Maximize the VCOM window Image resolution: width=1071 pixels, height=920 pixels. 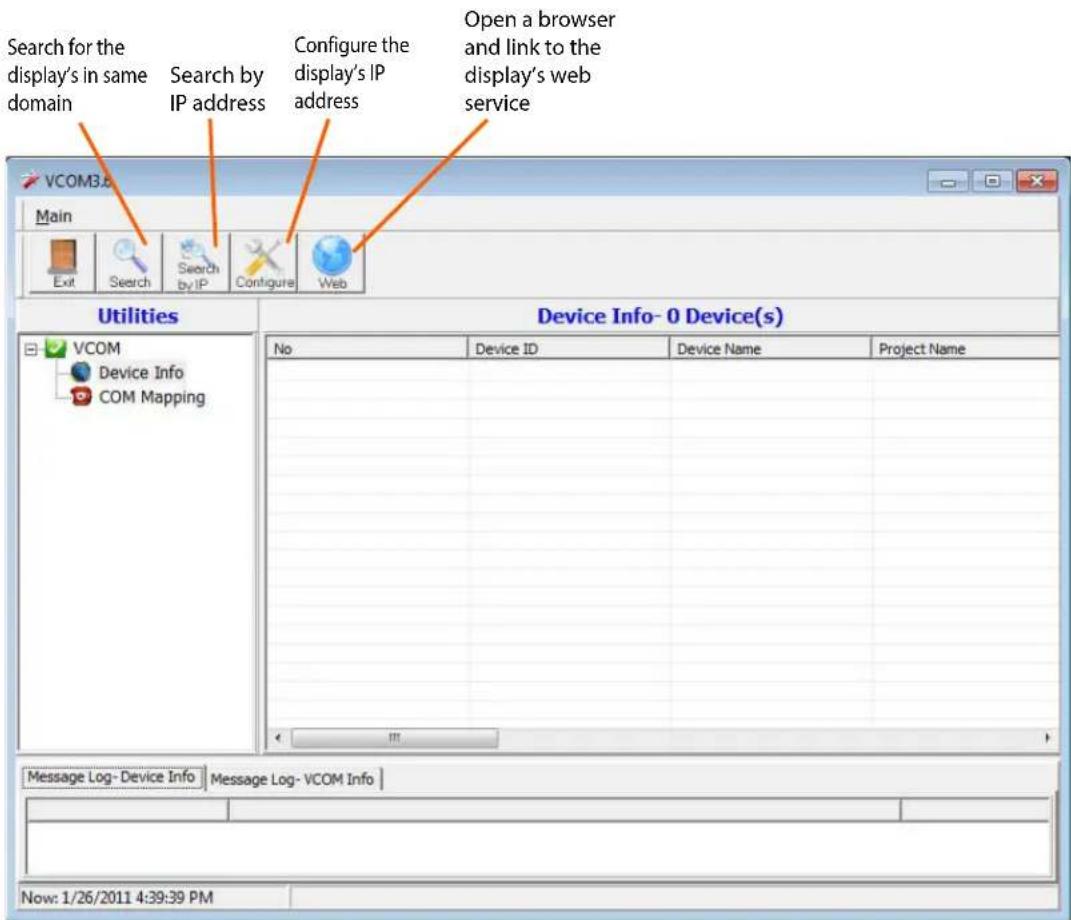(x=992, y=181)
